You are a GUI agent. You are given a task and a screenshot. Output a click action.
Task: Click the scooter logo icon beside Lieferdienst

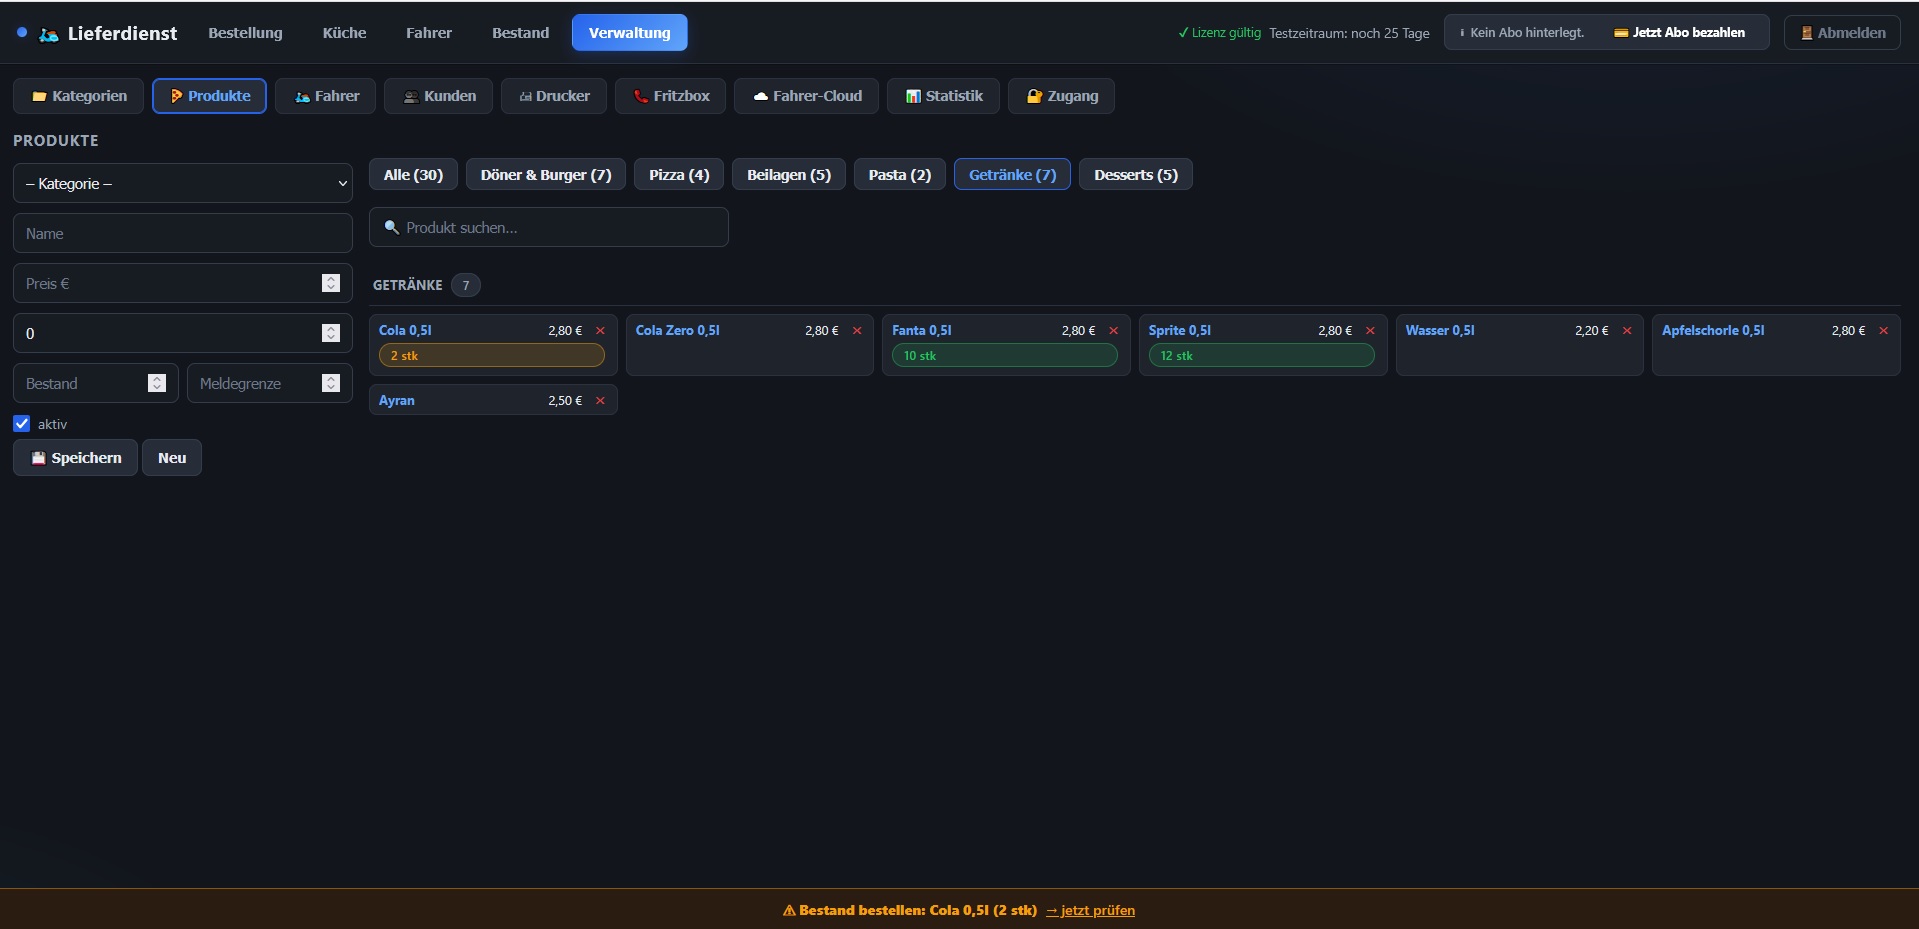coord(48,34)
